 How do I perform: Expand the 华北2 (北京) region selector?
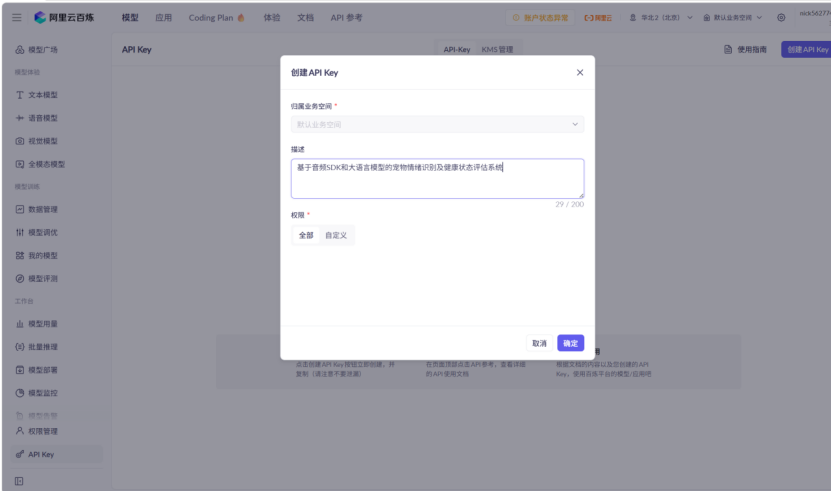661,17
